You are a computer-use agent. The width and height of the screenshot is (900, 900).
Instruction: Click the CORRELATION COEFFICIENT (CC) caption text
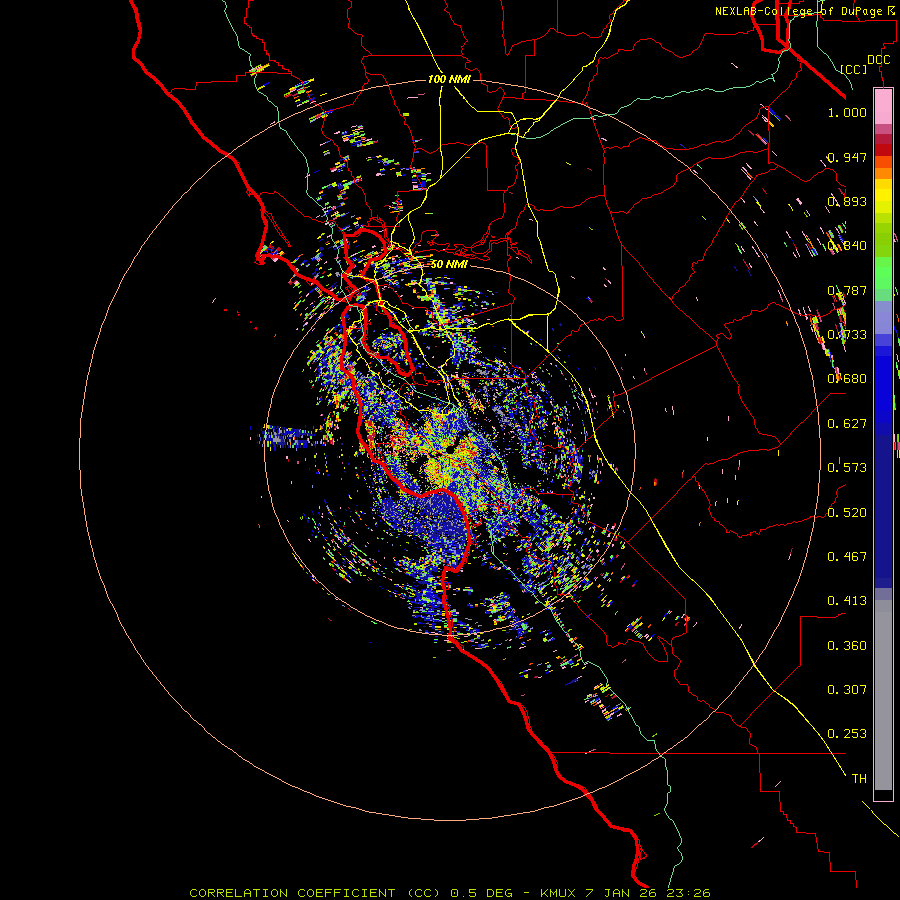315,893
